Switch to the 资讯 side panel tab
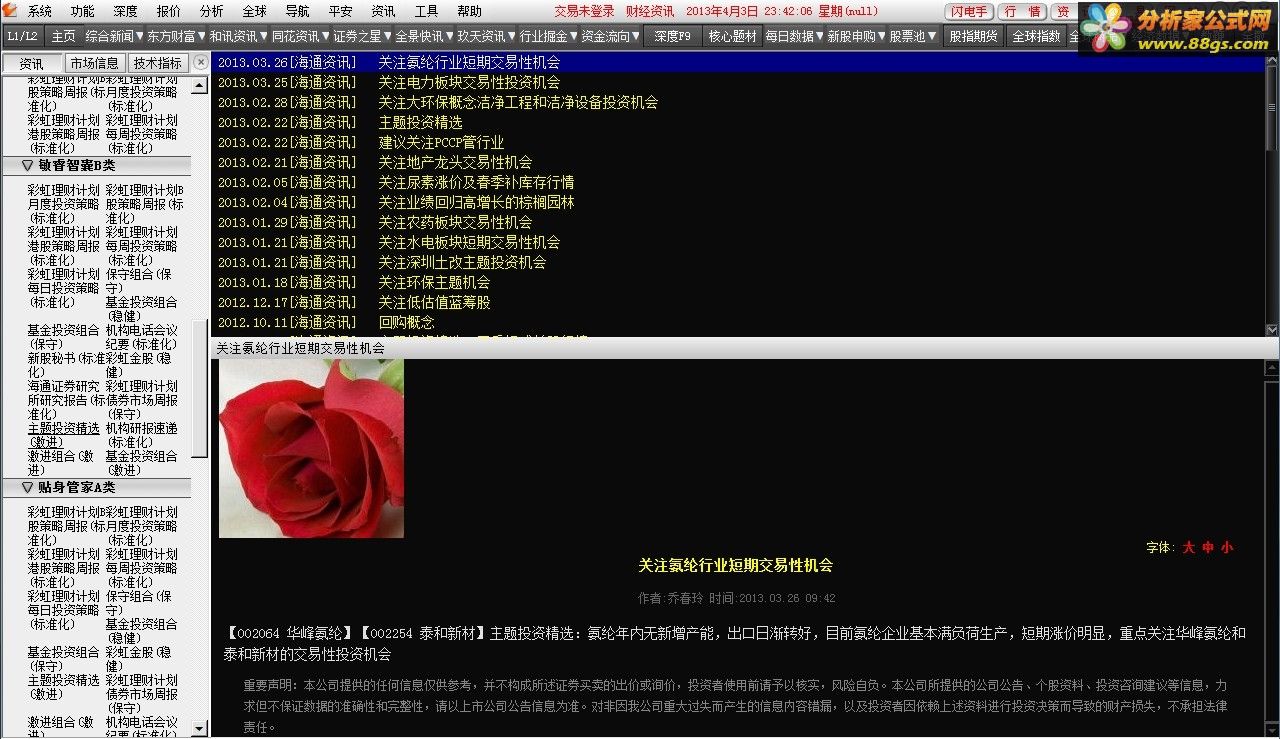Viewport: 1280px width, 739px height. (x=31, y=63)
